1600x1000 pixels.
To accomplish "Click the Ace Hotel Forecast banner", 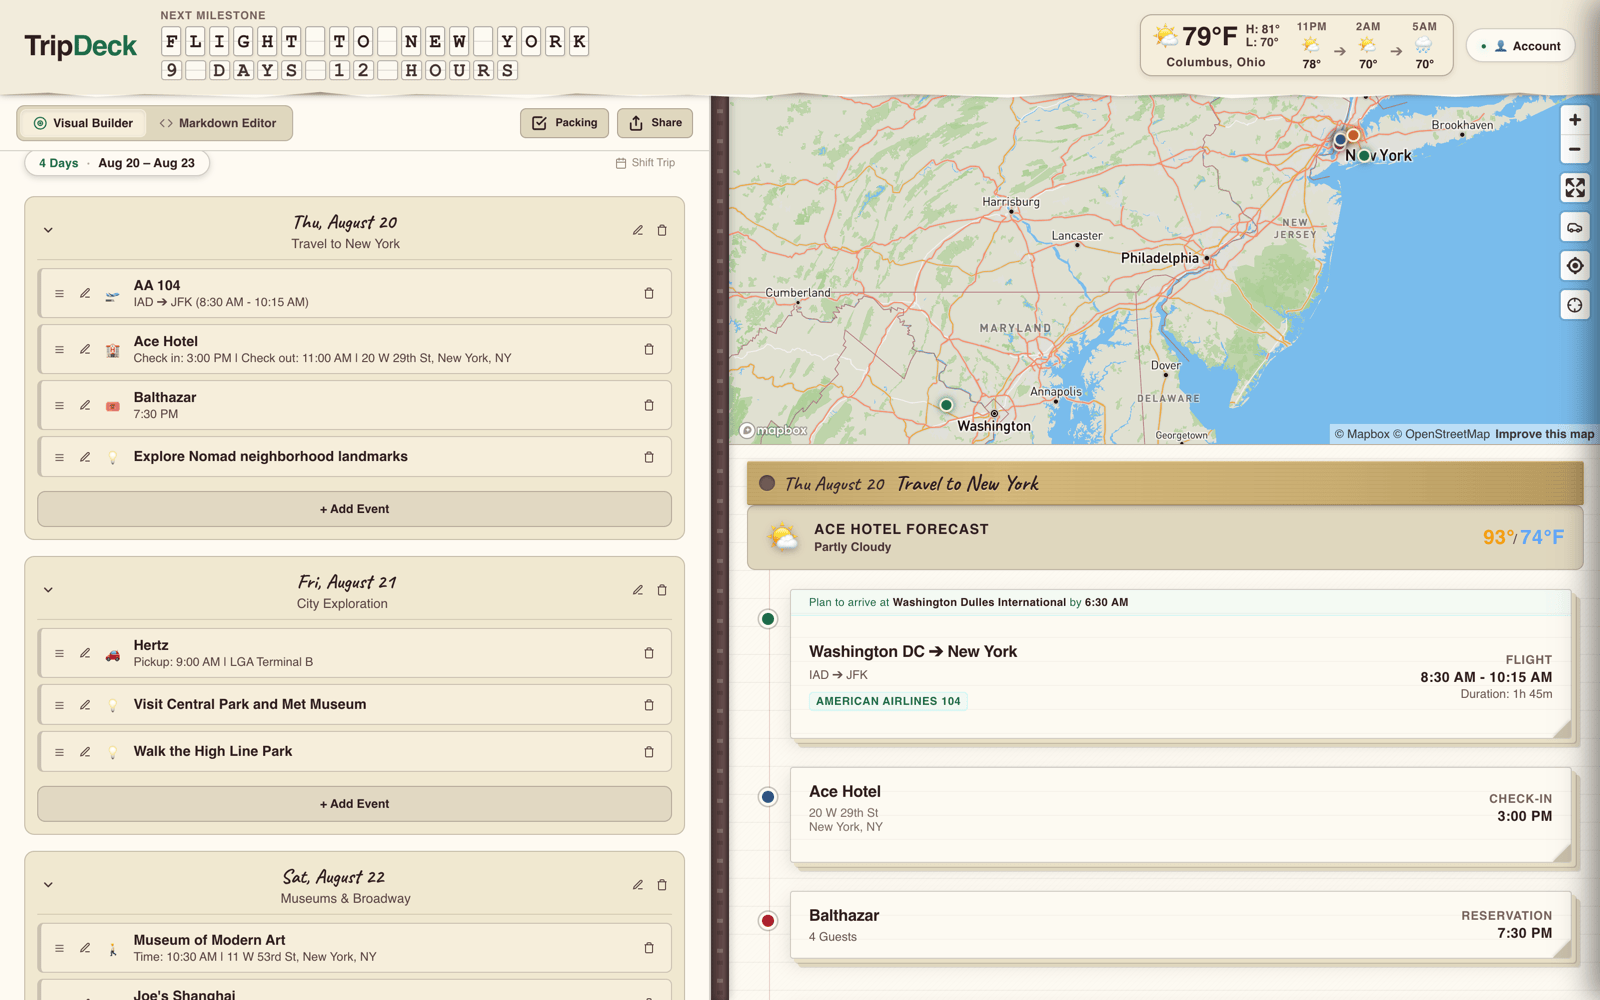I will 1165,538.
